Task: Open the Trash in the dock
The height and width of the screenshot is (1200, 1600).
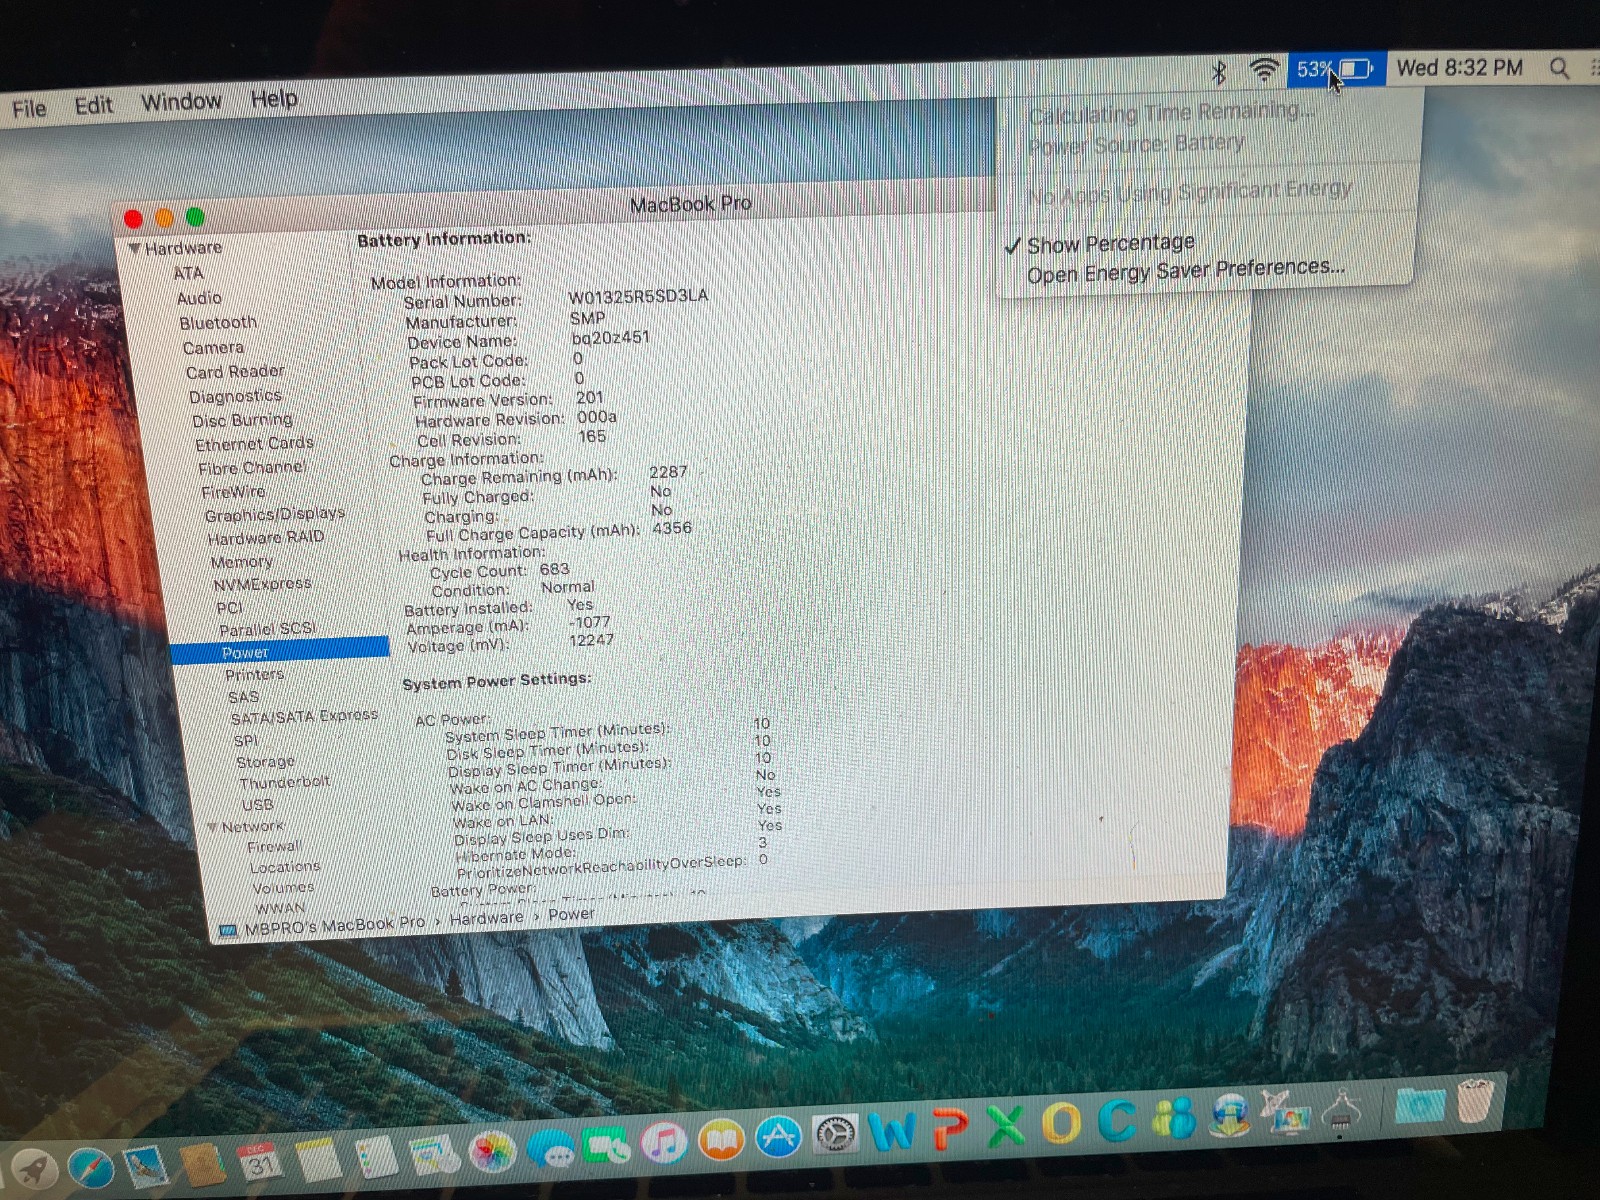Action: (x=1476, y=1100)
